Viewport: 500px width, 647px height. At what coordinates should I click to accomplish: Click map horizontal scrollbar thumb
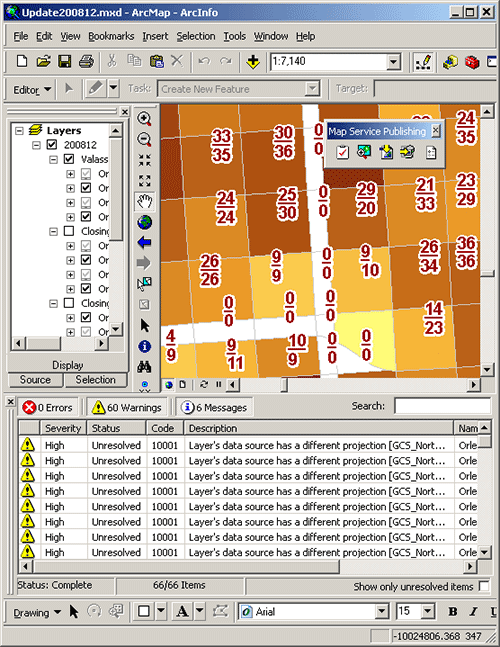tap(285, 385)
